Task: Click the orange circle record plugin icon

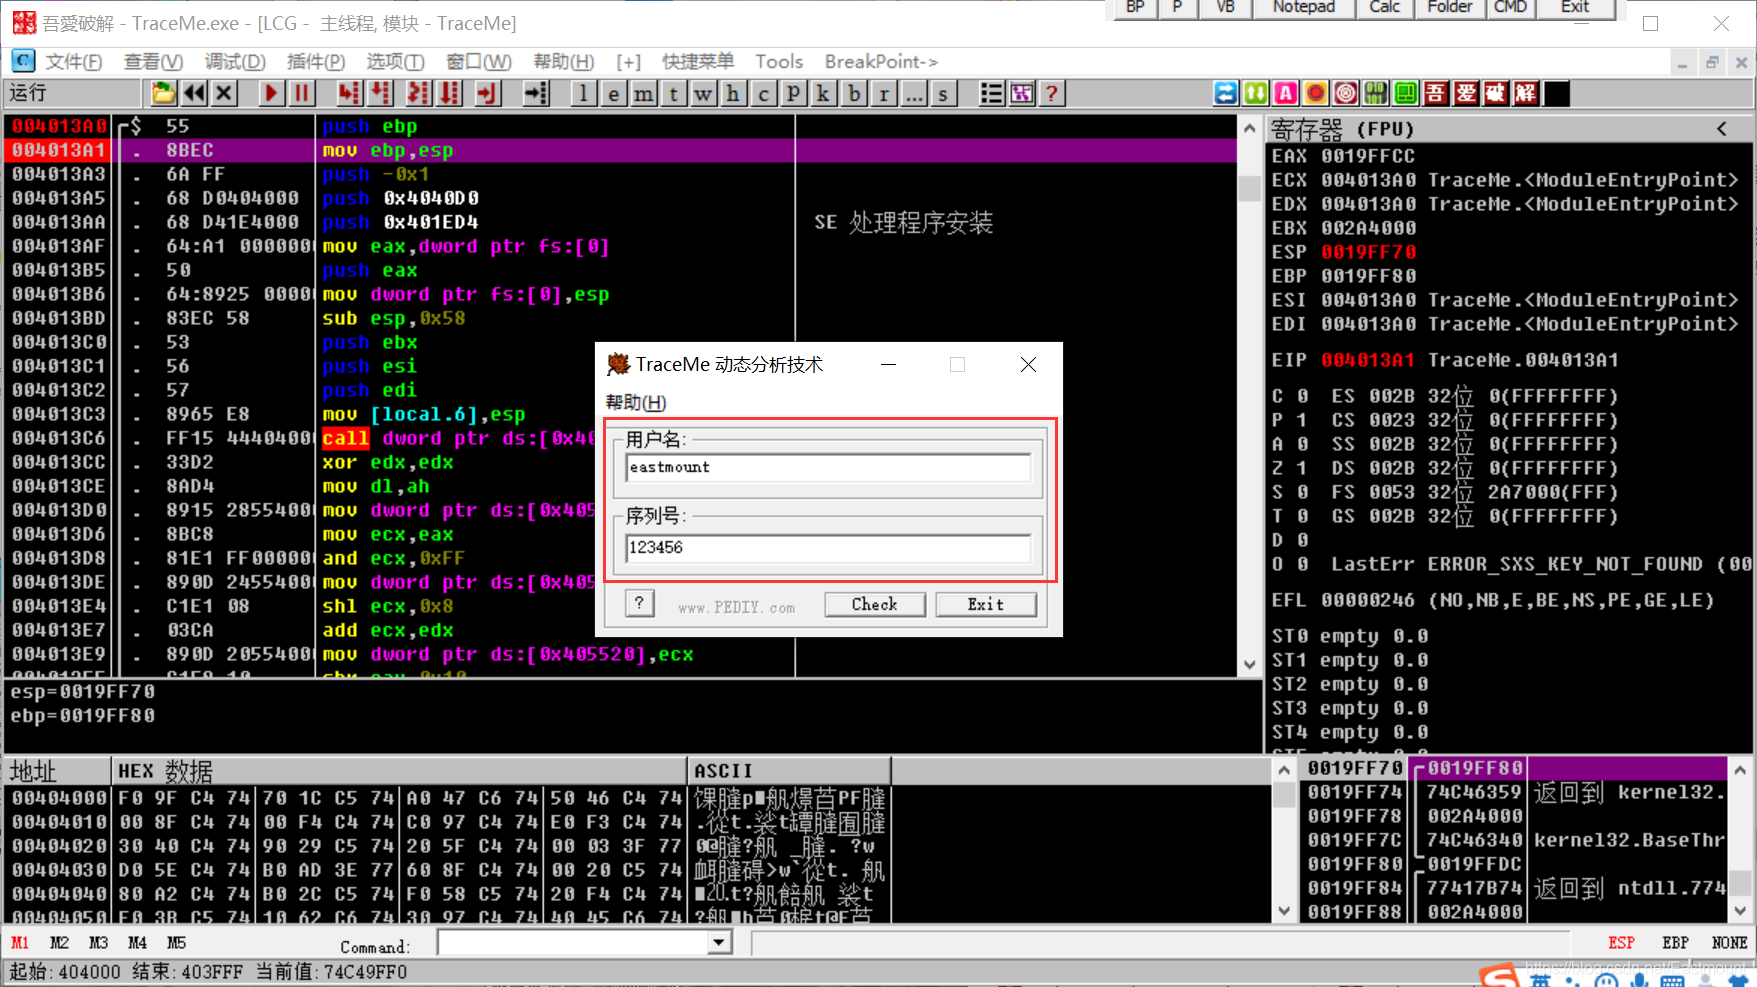Action: point(1316,94)
